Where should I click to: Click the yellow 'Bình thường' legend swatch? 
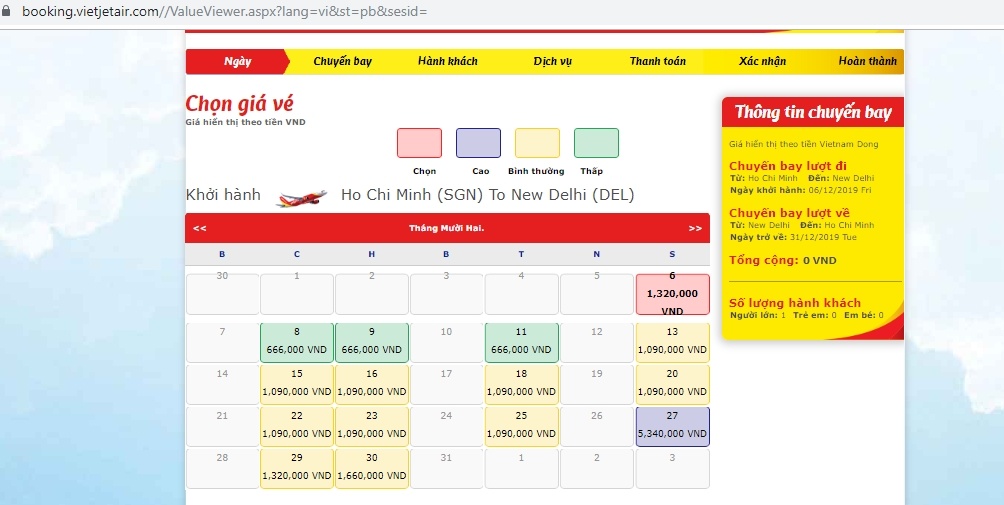[537, 143]
